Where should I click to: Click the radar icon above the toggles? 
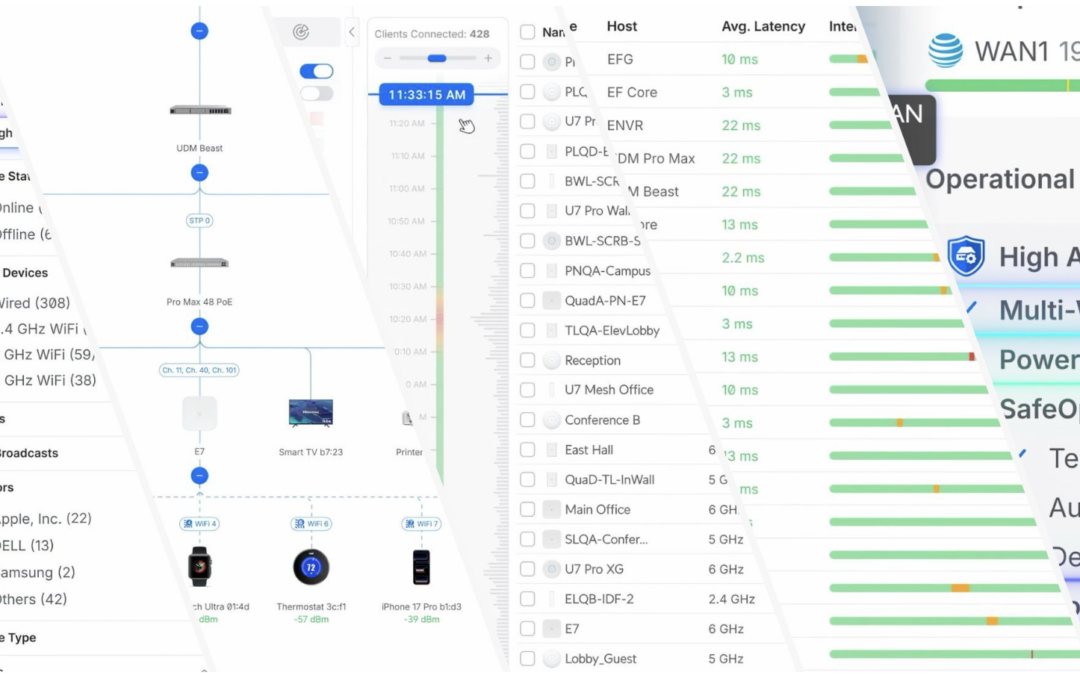tap(301, 32)
